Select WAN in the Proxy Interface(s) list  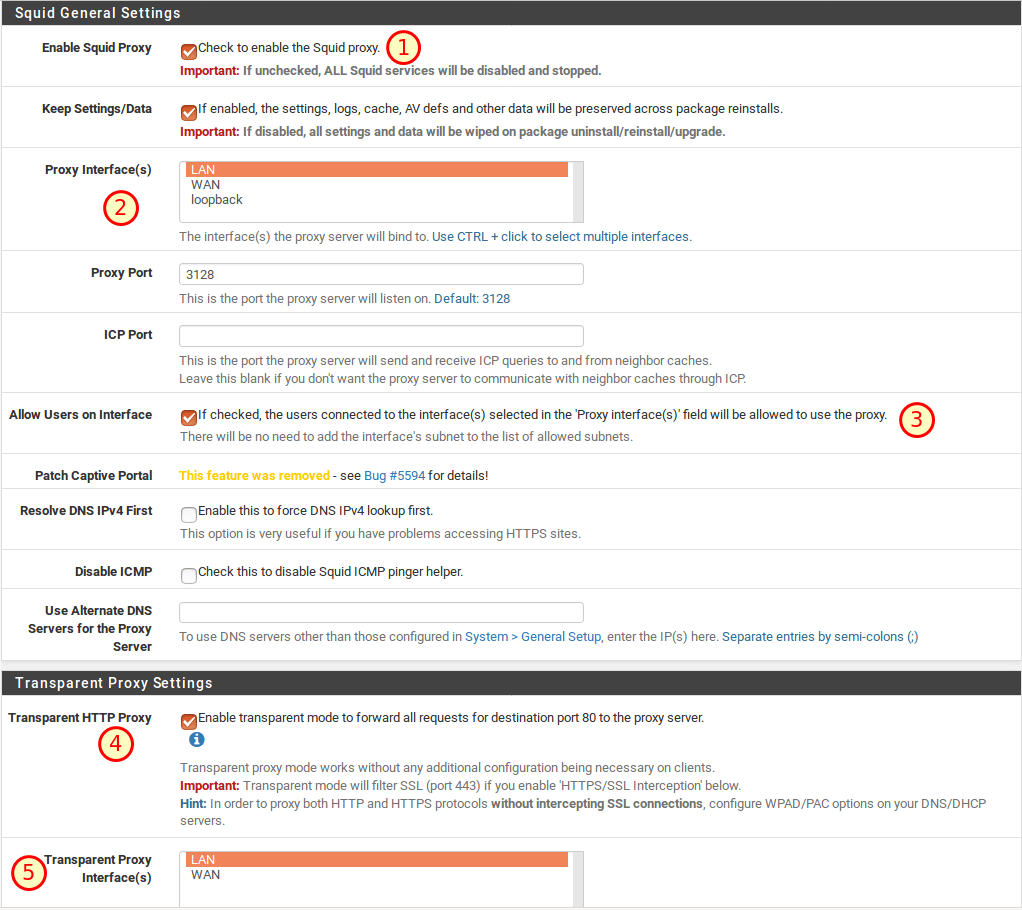pos(206,185)
